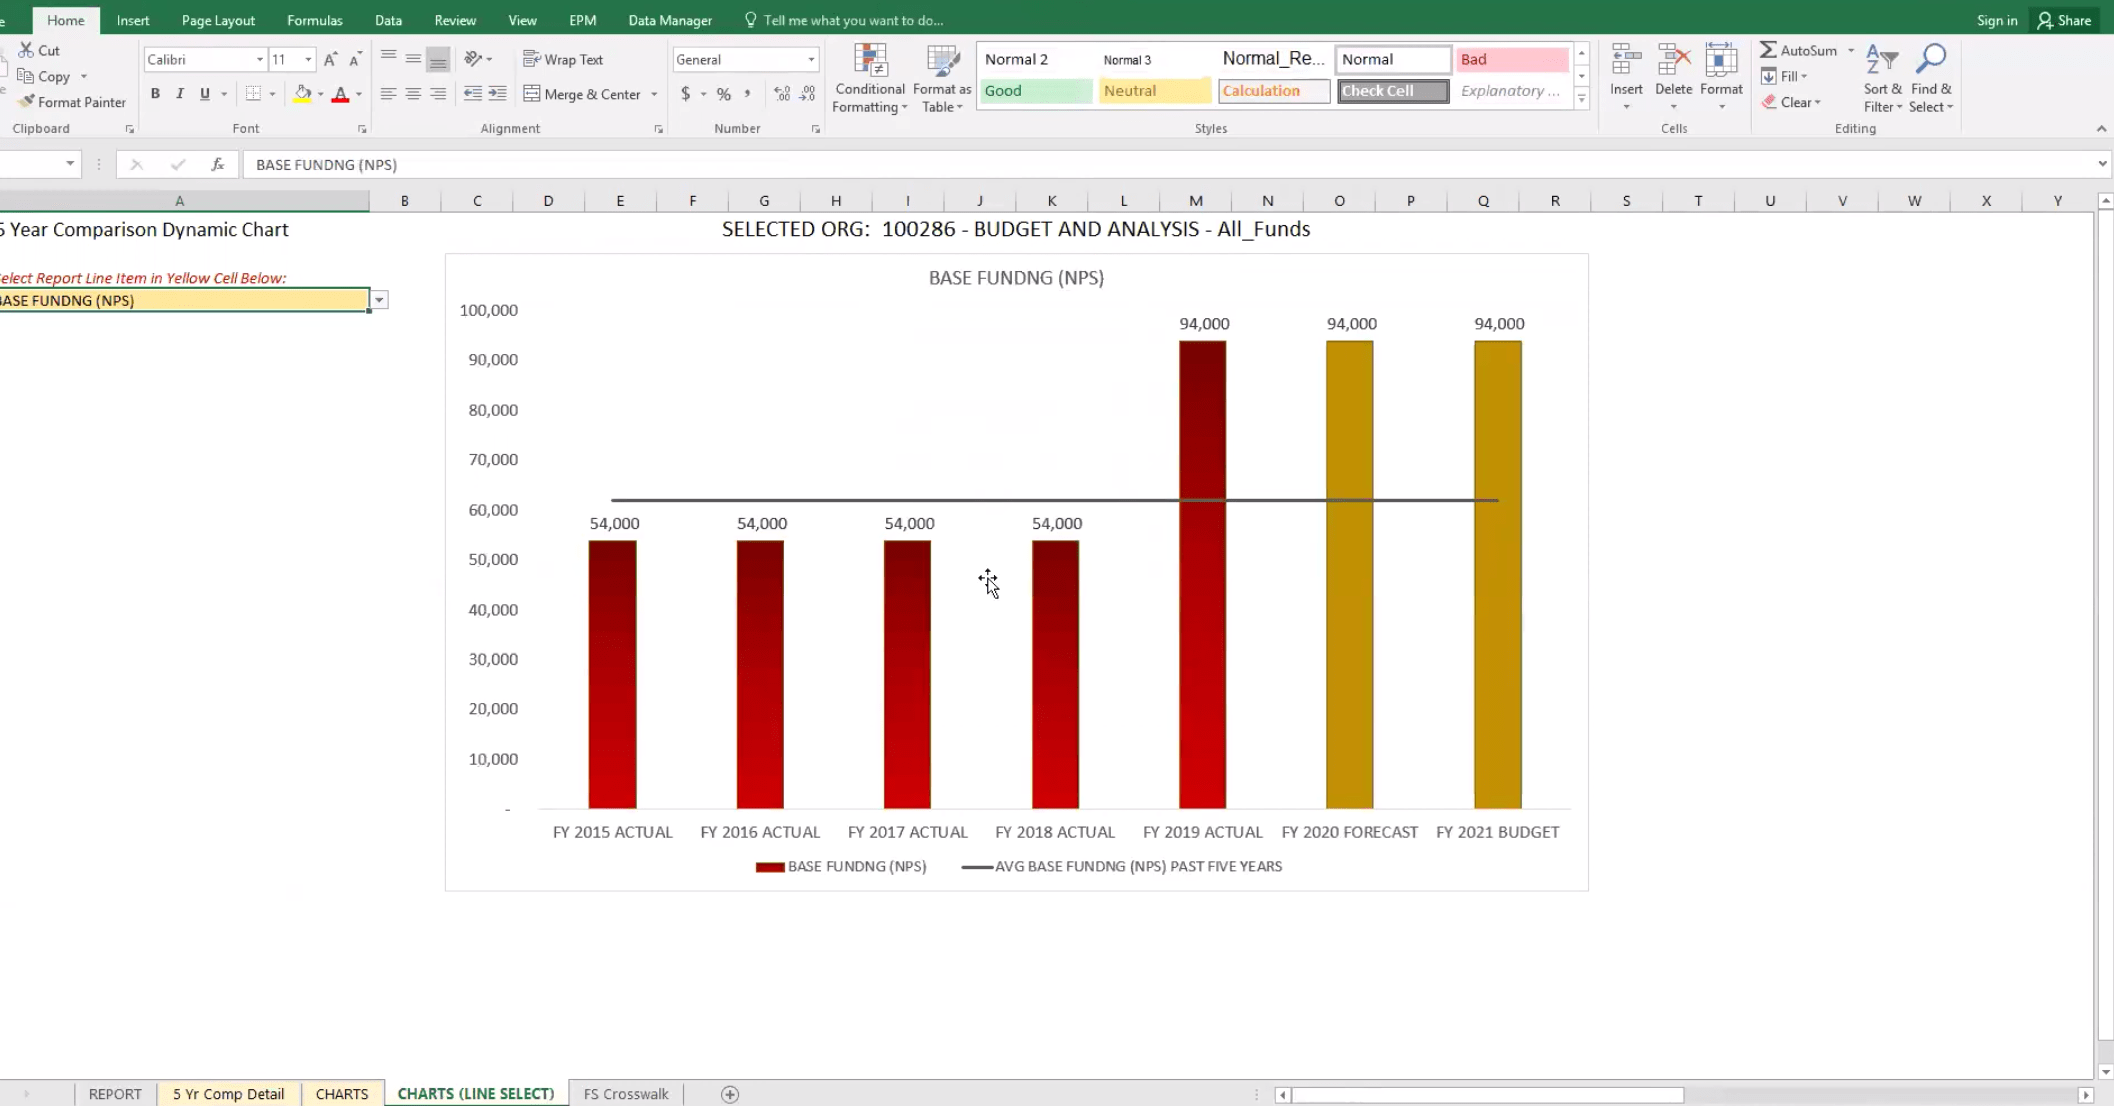This screenshot has width=2114, height=1106.
Task: Click the Insert Function fx icon
Action: (217, 164)
